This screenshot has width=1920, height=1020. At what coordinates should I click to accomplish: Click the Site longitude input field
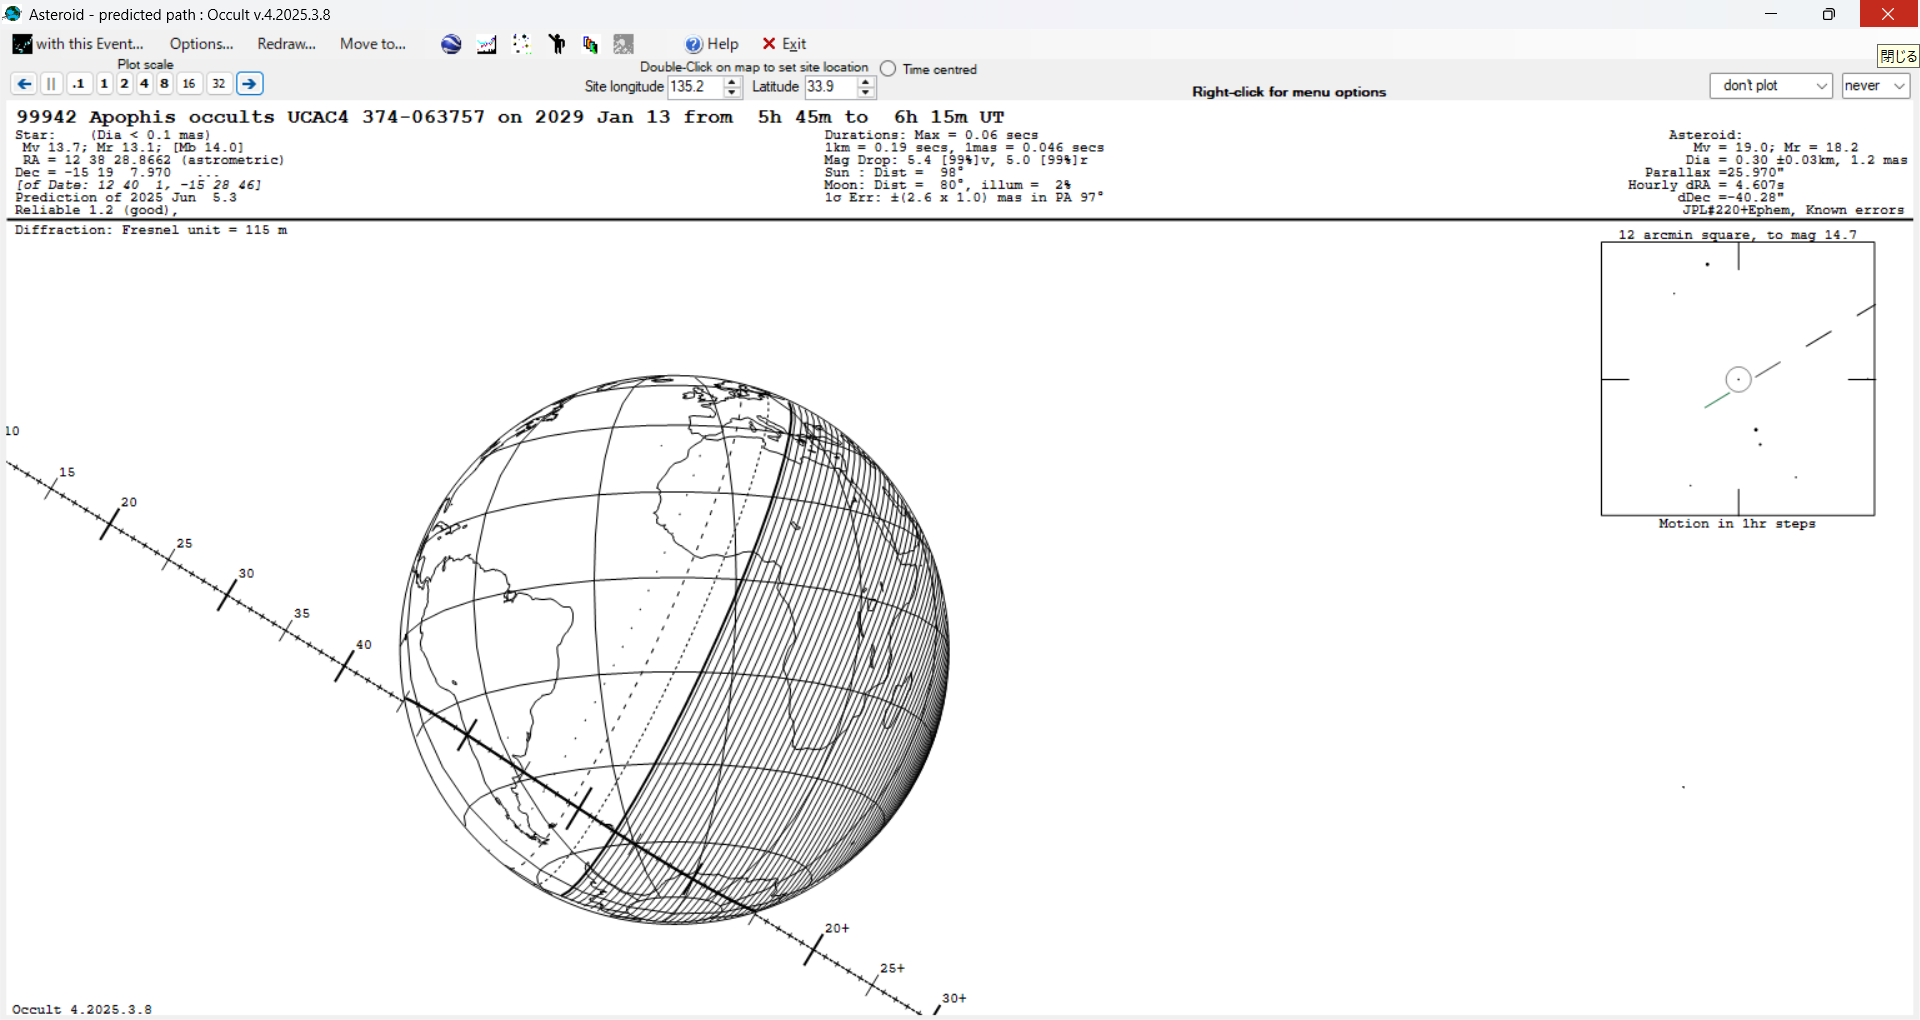[x=695, y=87]
